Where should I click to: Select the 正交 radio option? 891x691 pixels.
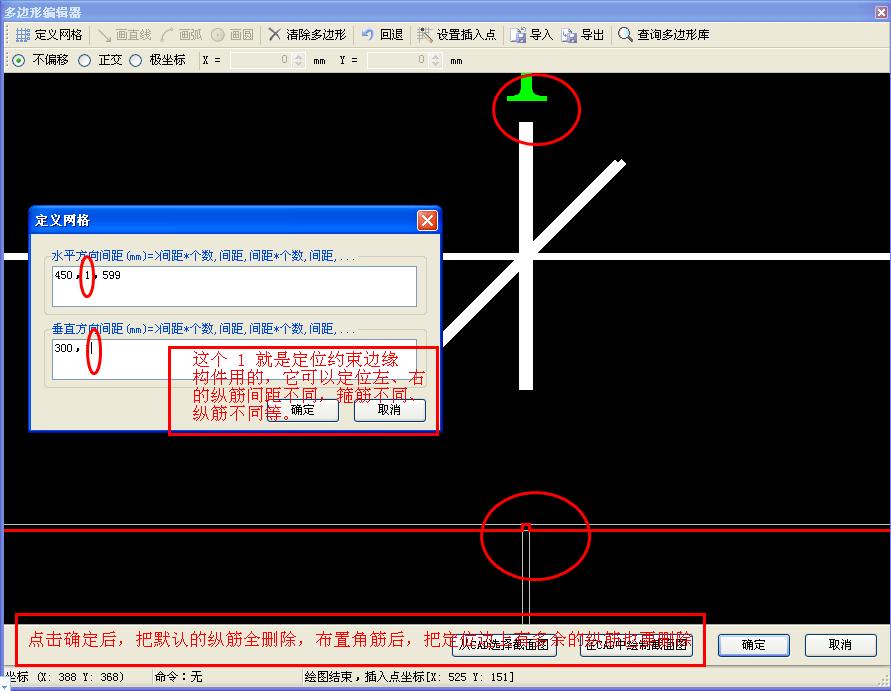85,60
